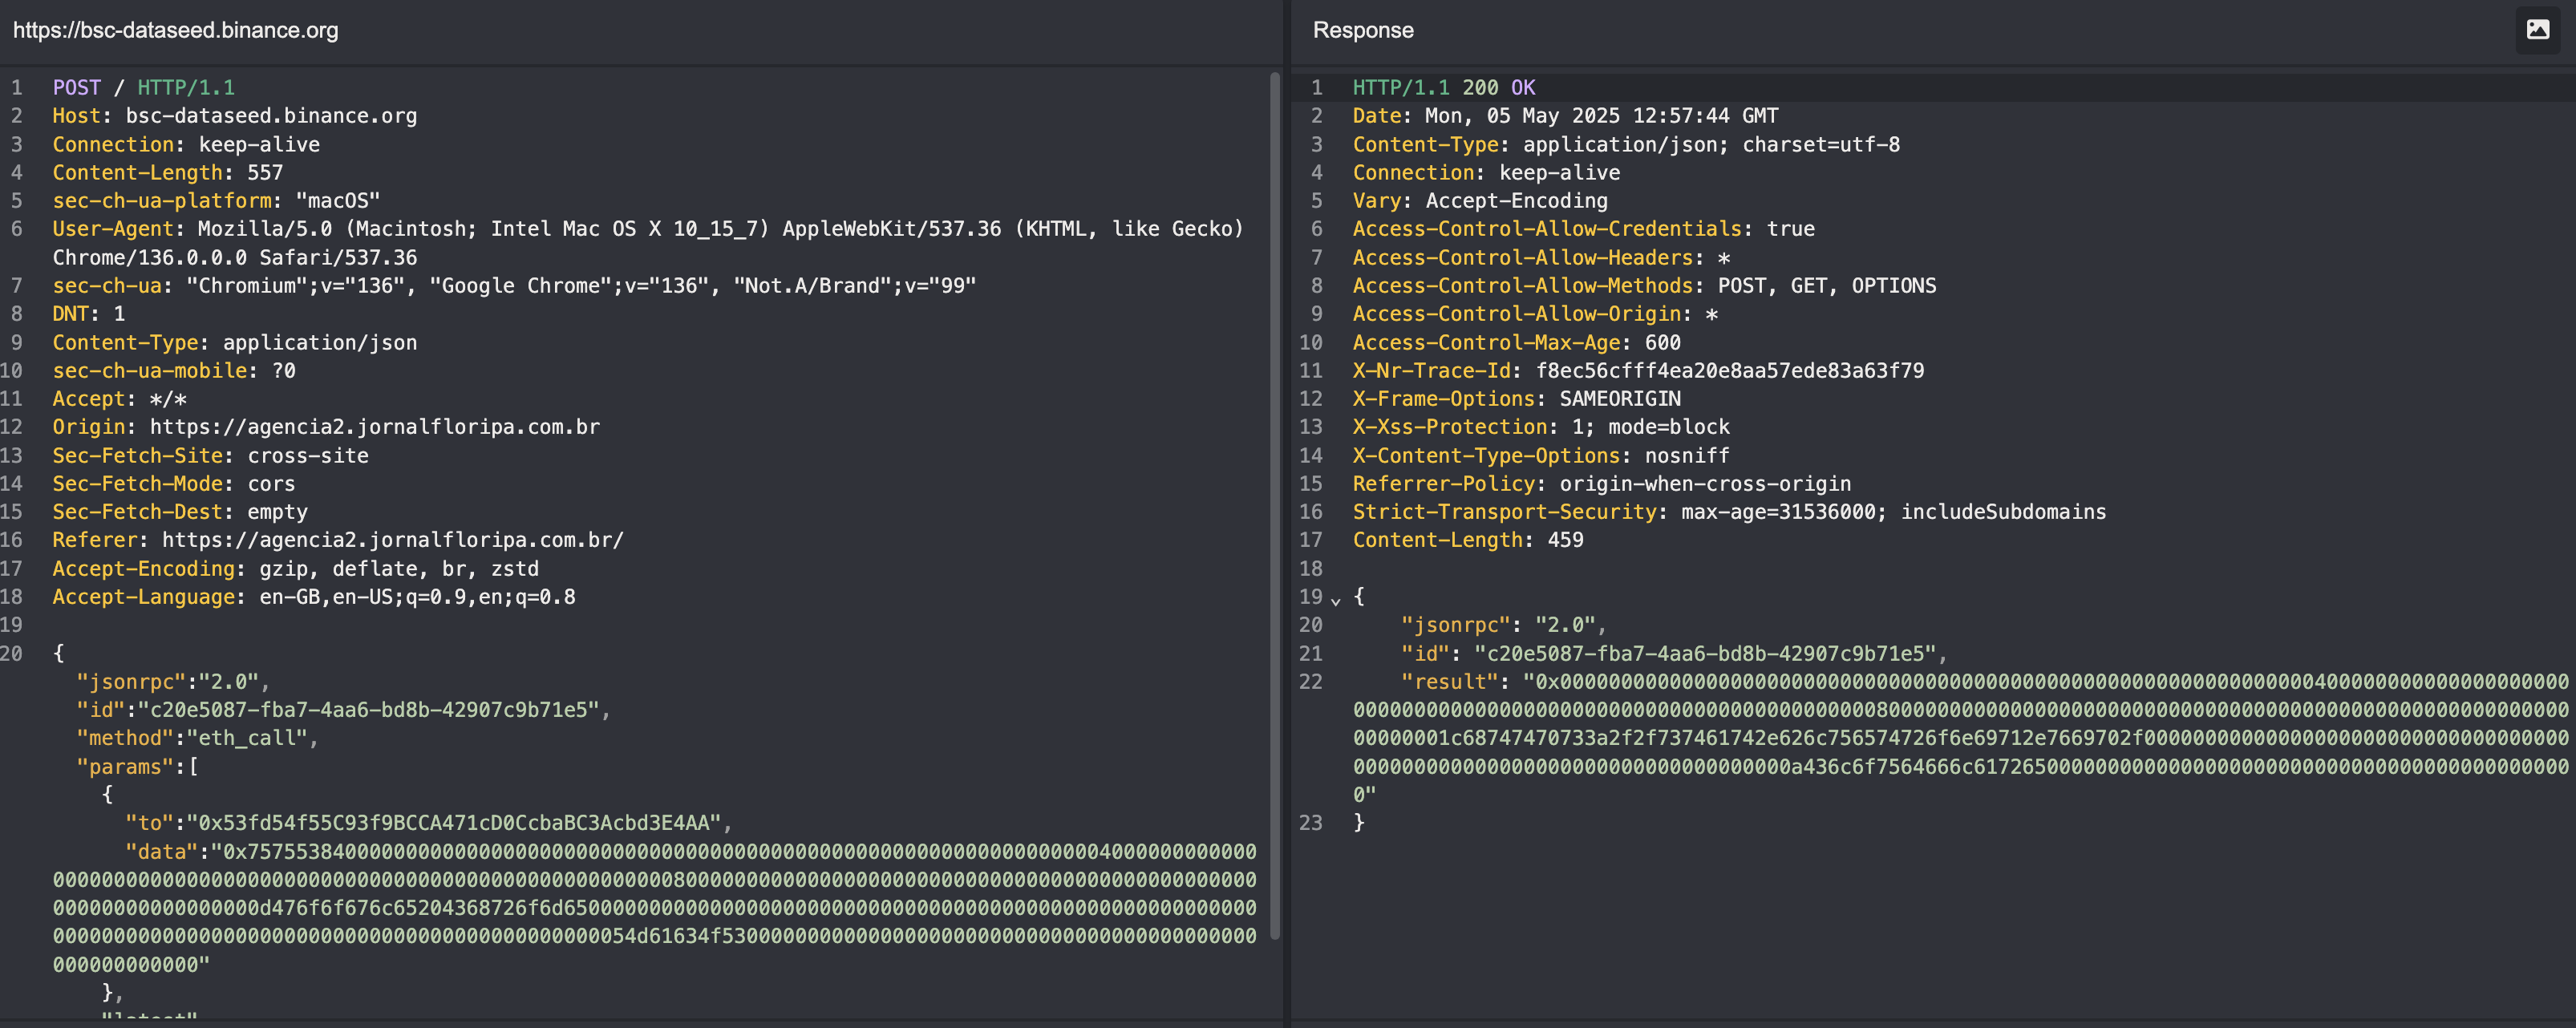The width and height of the screenshot is (2576, 1028).
Task: Click the sec-ch-ua-platform "macOS" value
Action: (338, 201)
